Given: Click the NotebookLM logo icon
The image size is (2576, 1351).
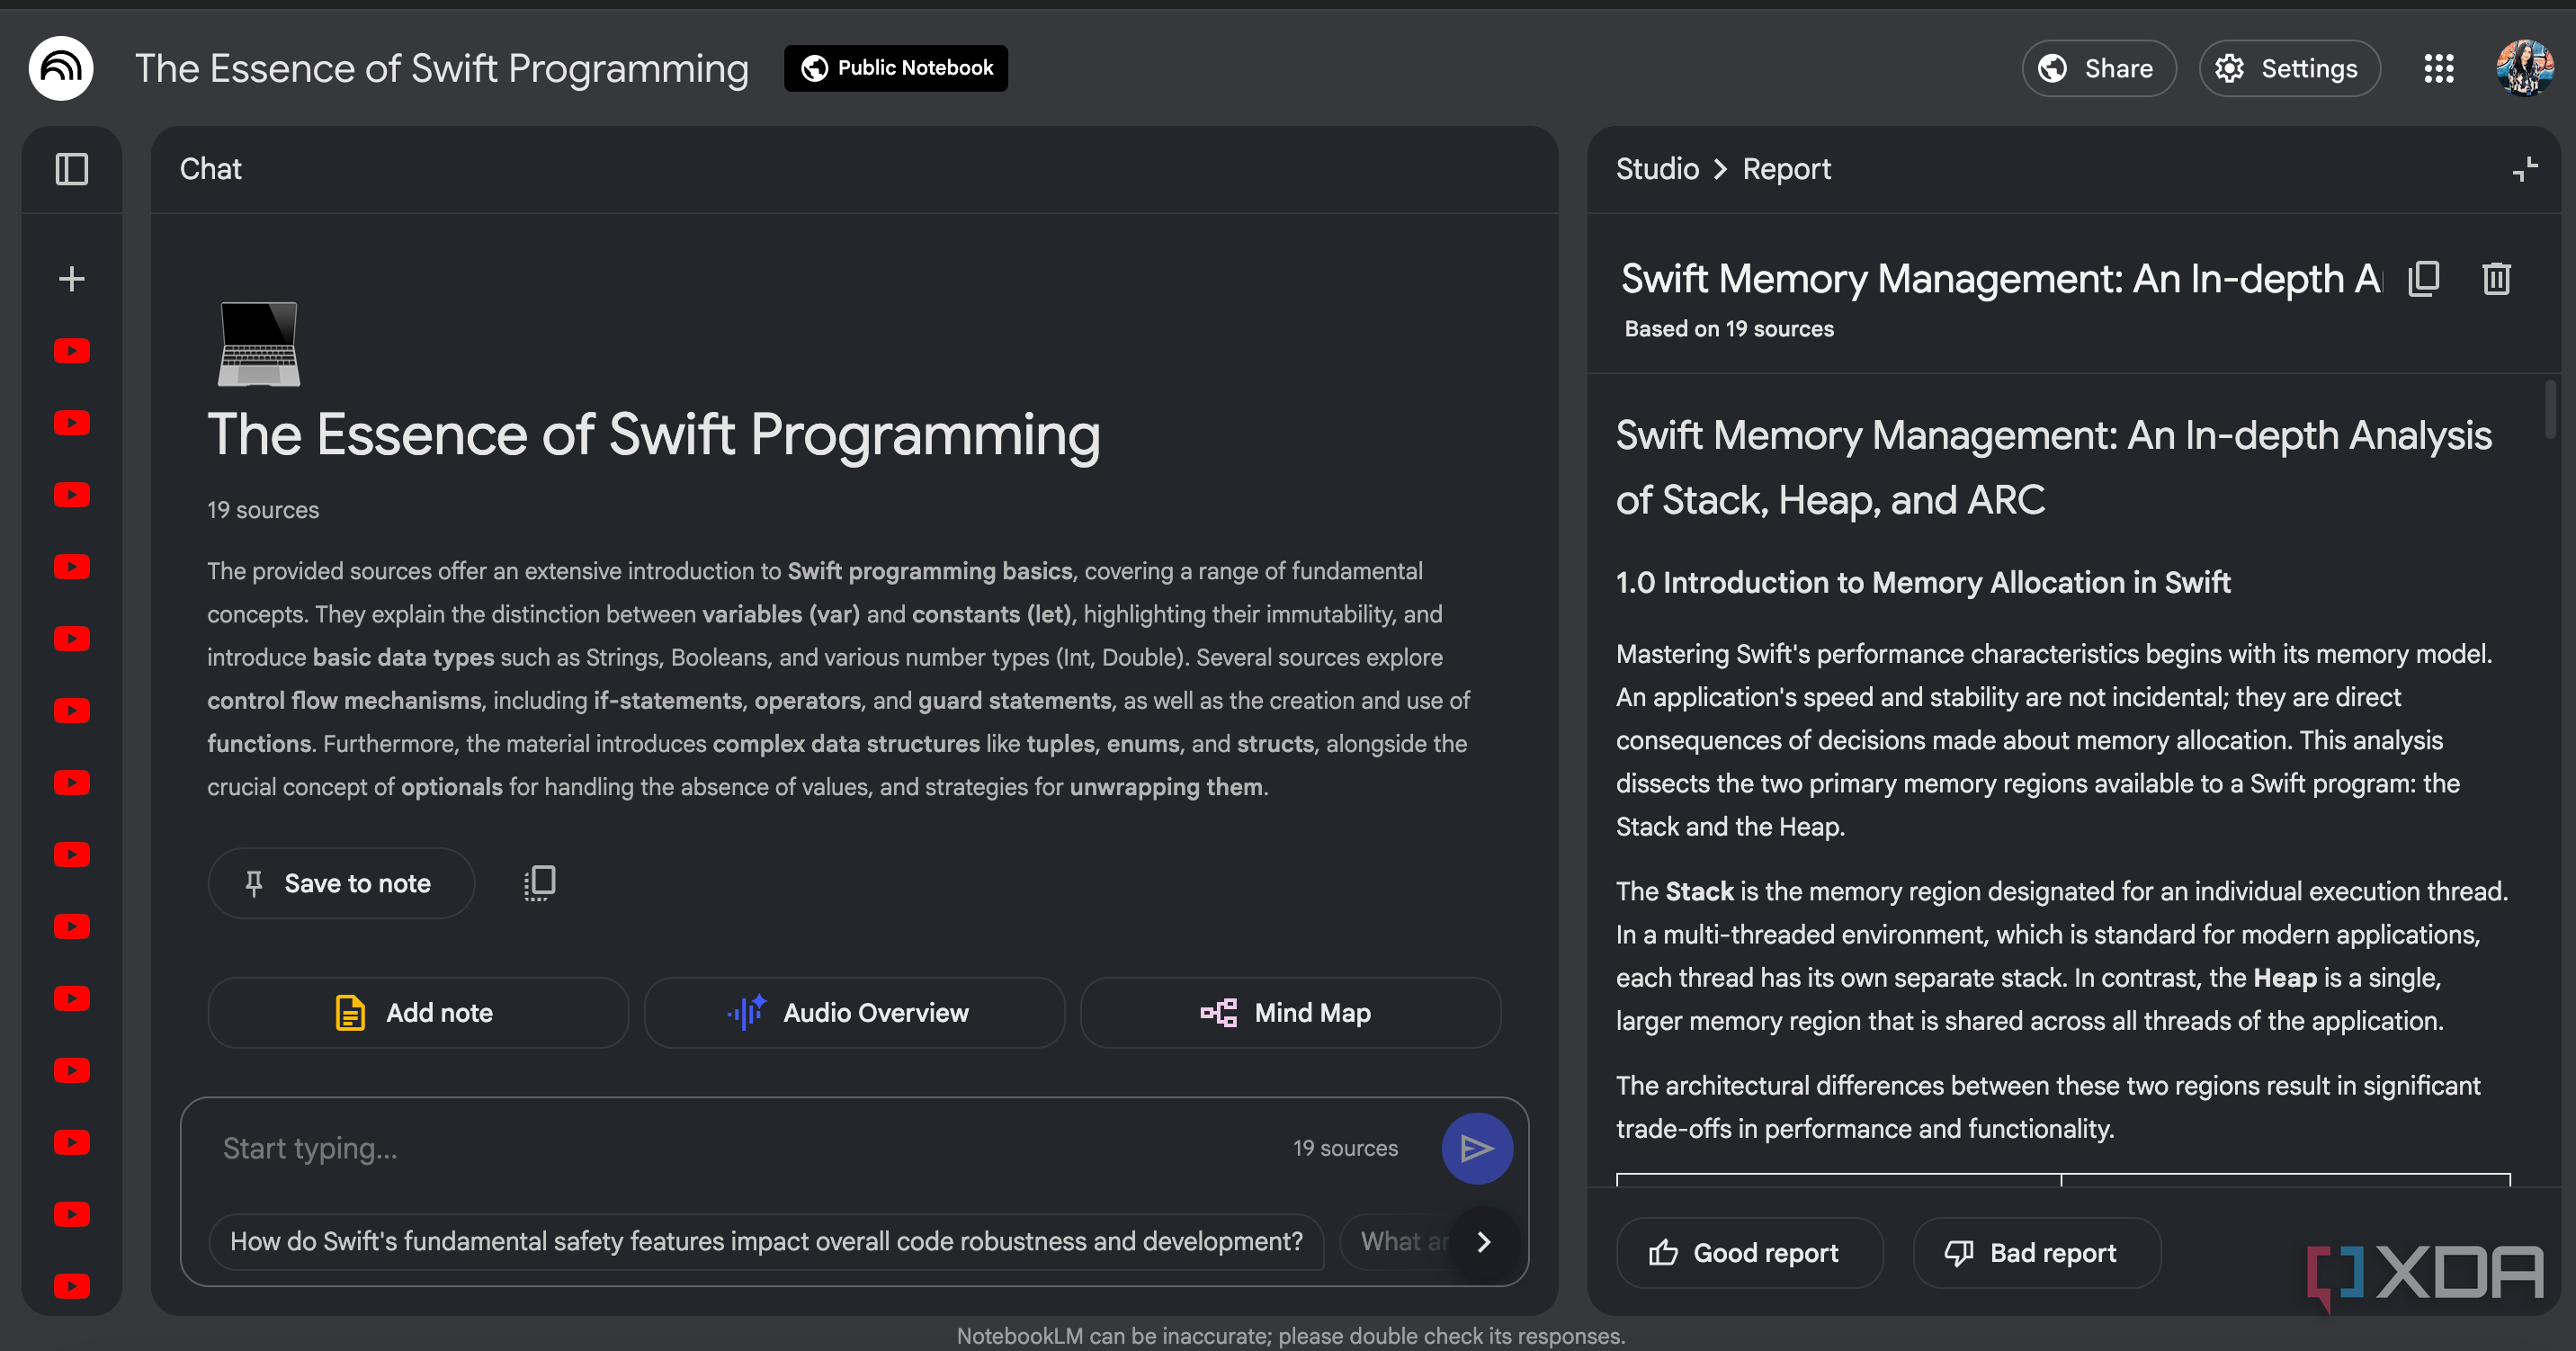Looking at the screenshot, I should pyautogui.click(x=61, y=68).
